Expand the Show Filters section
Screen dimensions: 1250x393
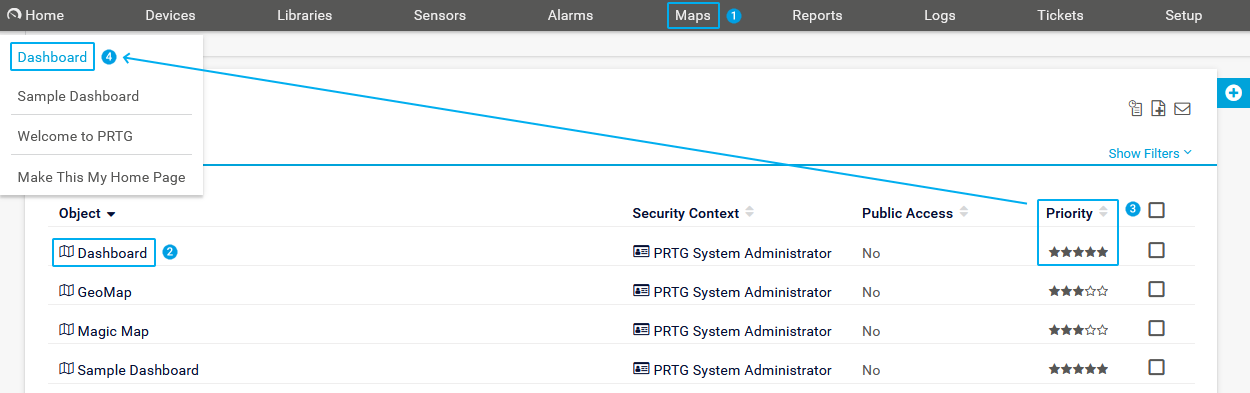coord(1150,153)
